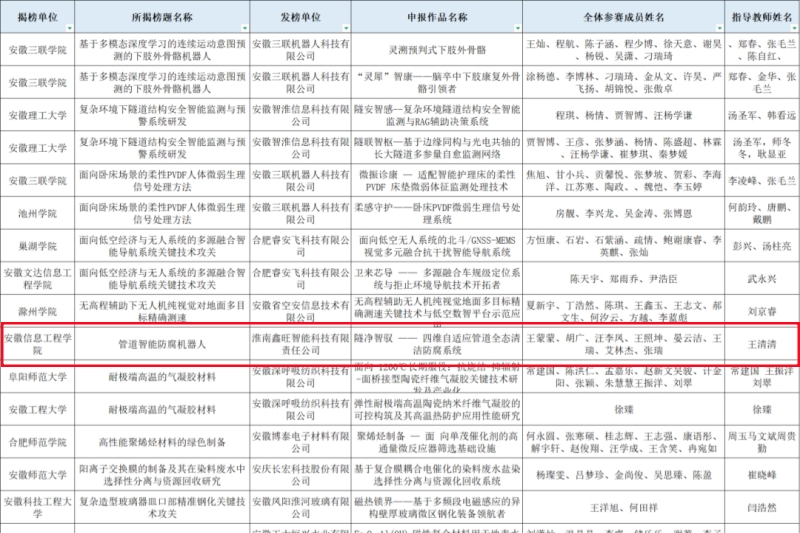Select the 管道智能防腐机器人 cell
The width and height of the screenshot is (800, 533).
[x=162, y=344]
